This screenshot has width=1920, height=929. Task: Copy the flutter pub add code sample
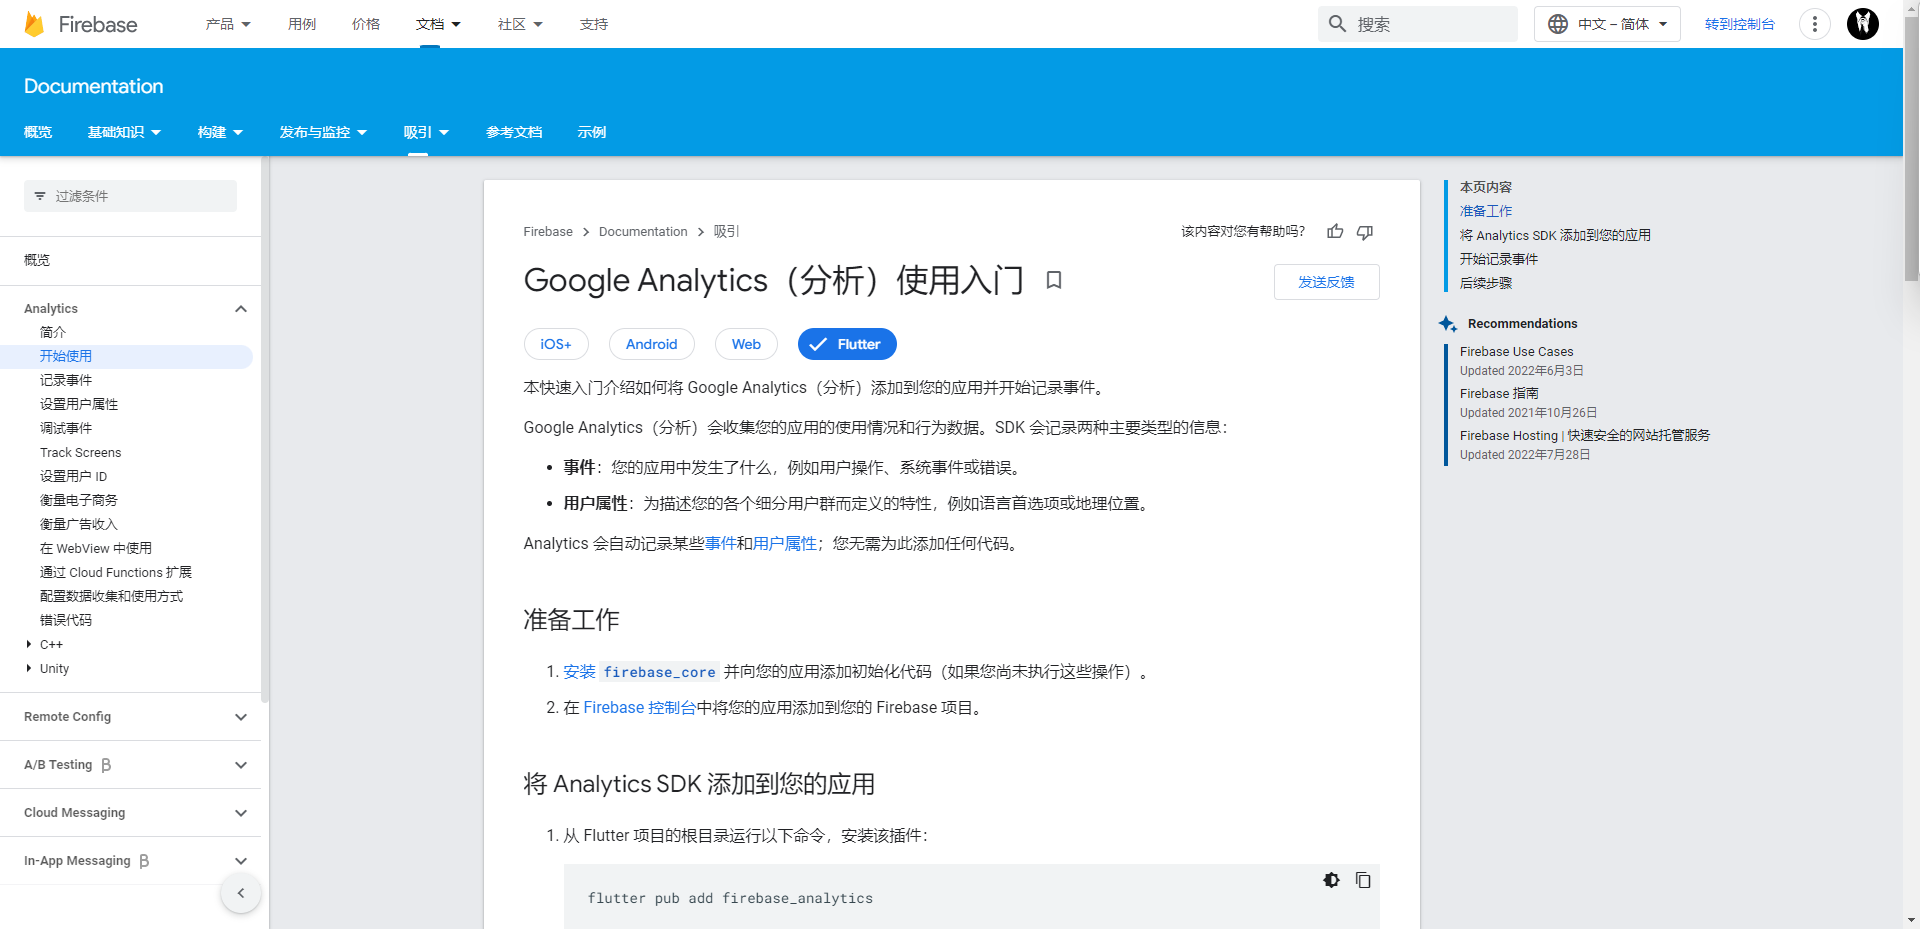1363,880
